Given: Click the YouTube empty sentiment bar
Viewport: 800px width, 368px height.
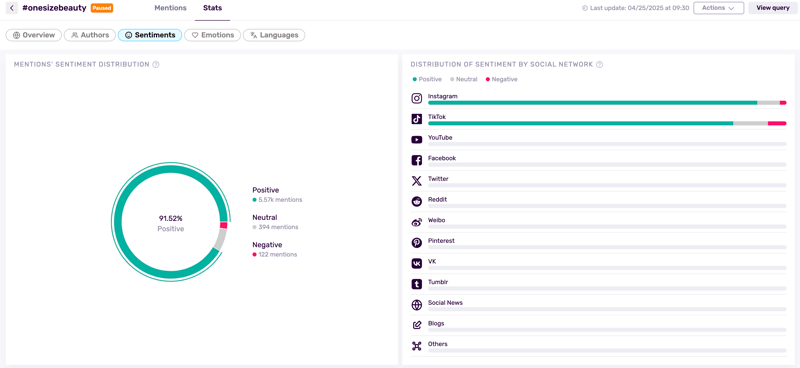Looking at the screenshot, I should click(607, 144).
